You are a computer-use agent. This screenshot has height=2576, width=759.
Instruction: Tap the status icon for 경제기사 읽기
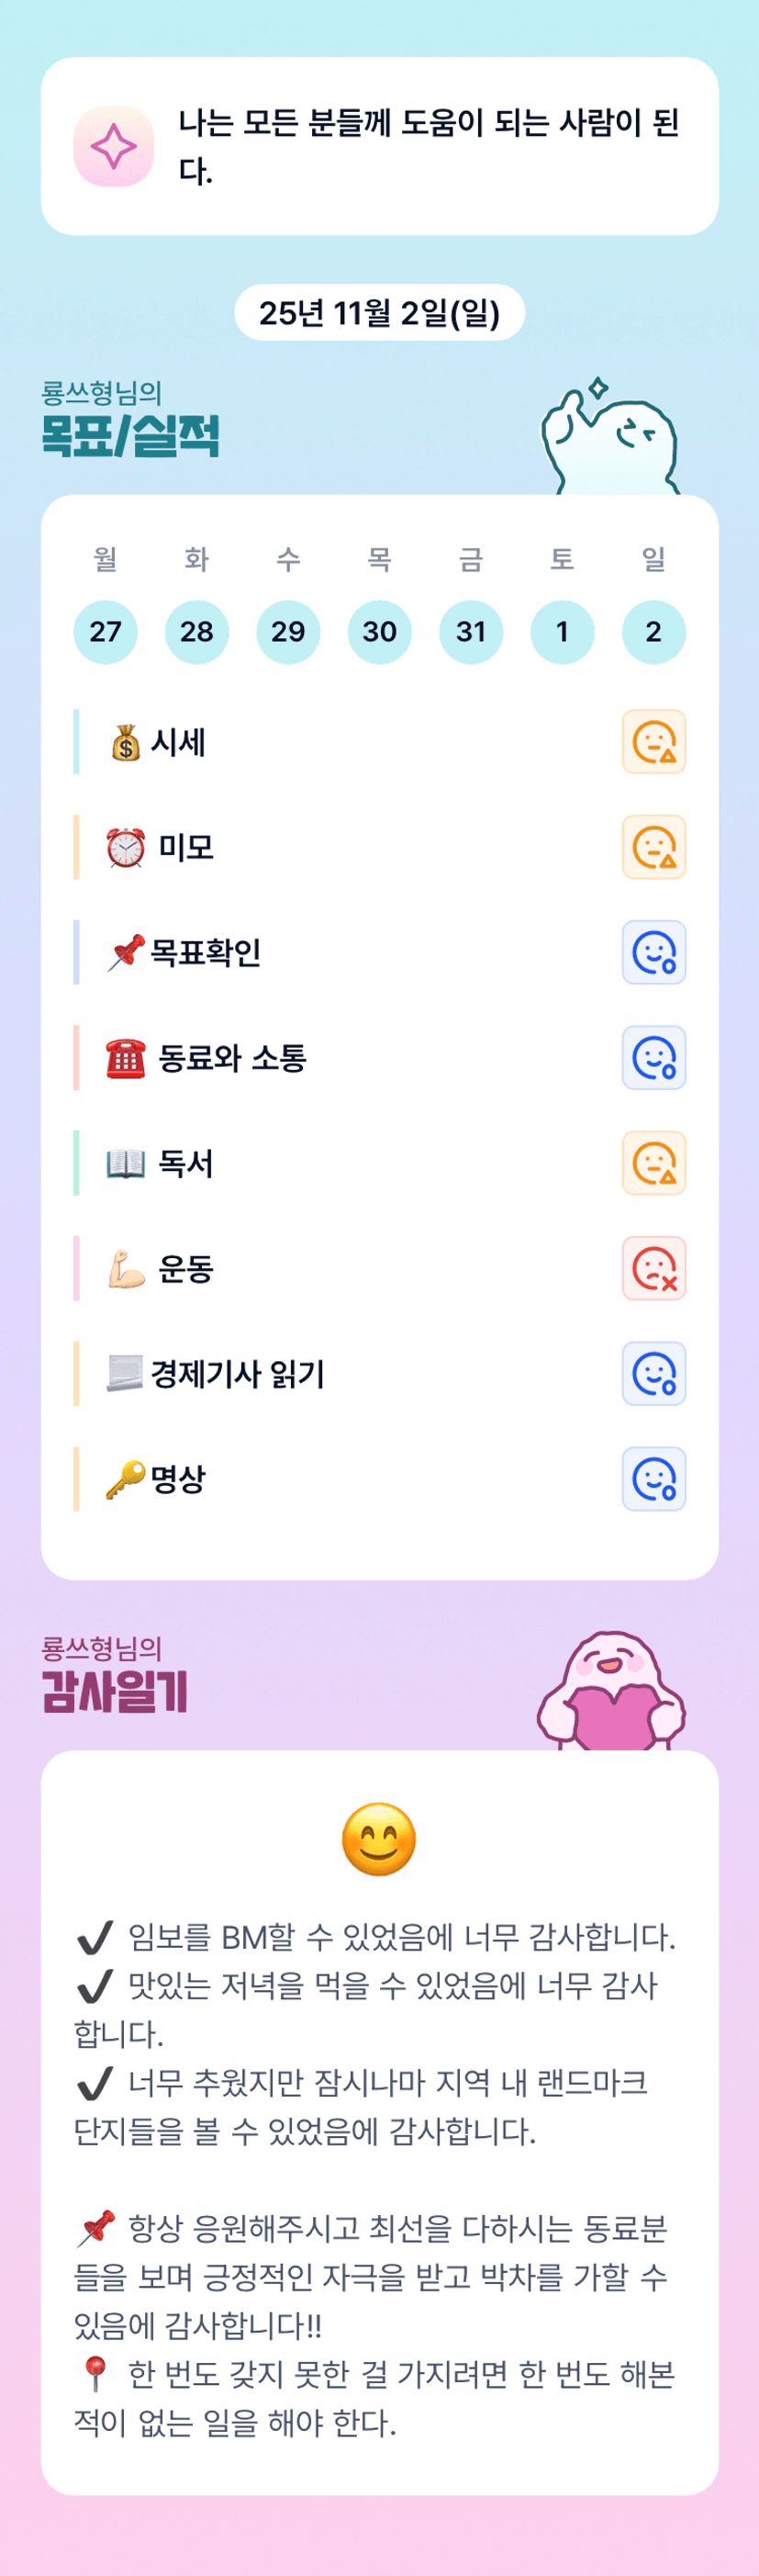tap(653, 1373)
